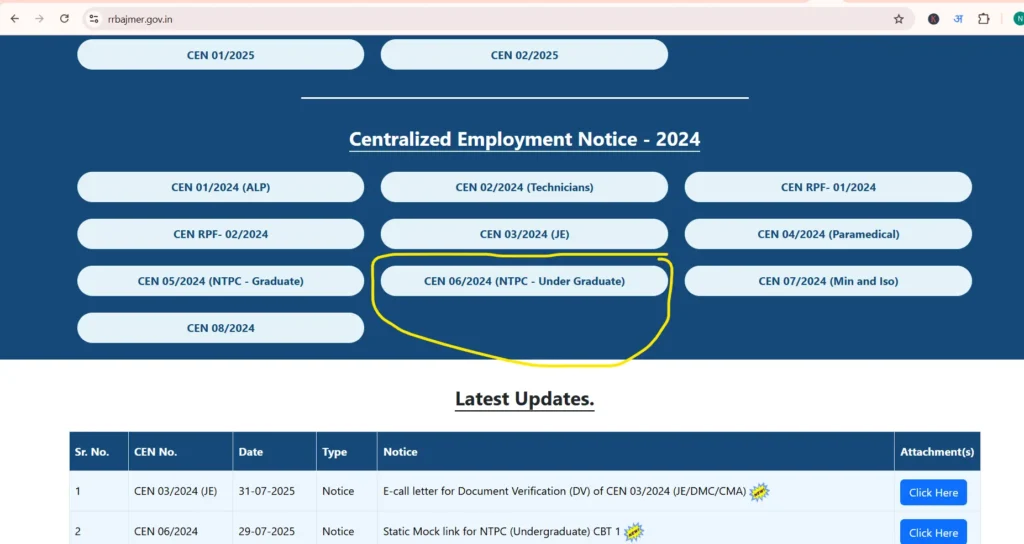Click the browser back arrow
This screenshot has height=544, width=1024.
coord(15,19)
